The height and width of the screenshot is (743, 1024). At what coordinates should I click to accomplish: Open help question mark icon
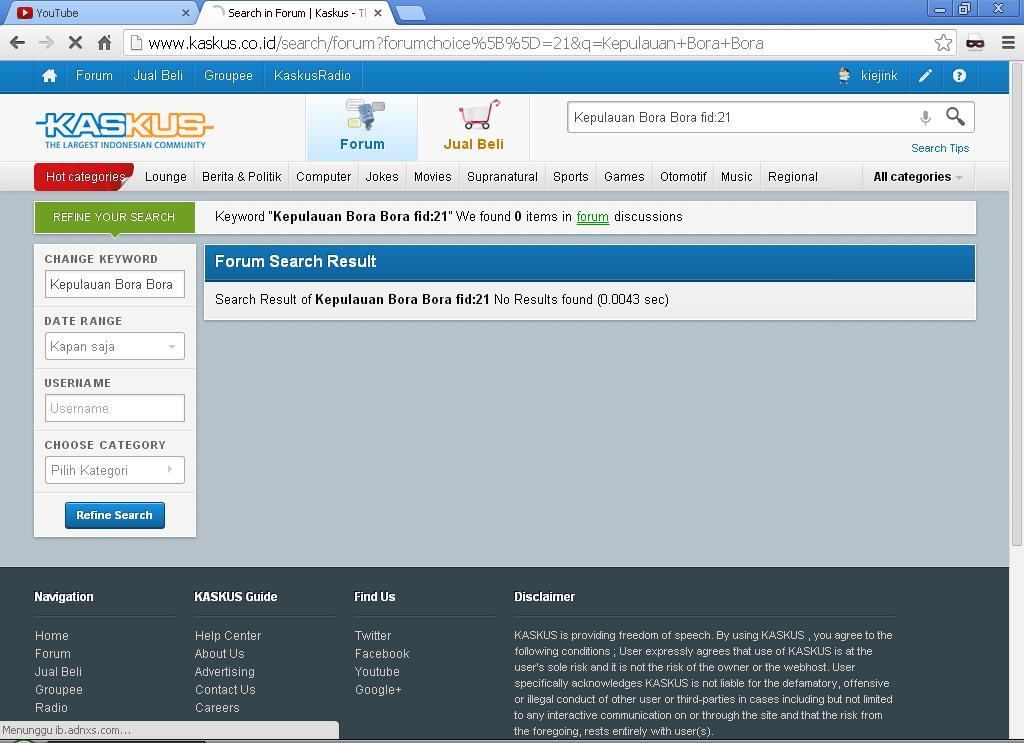(x=959, y=76)
